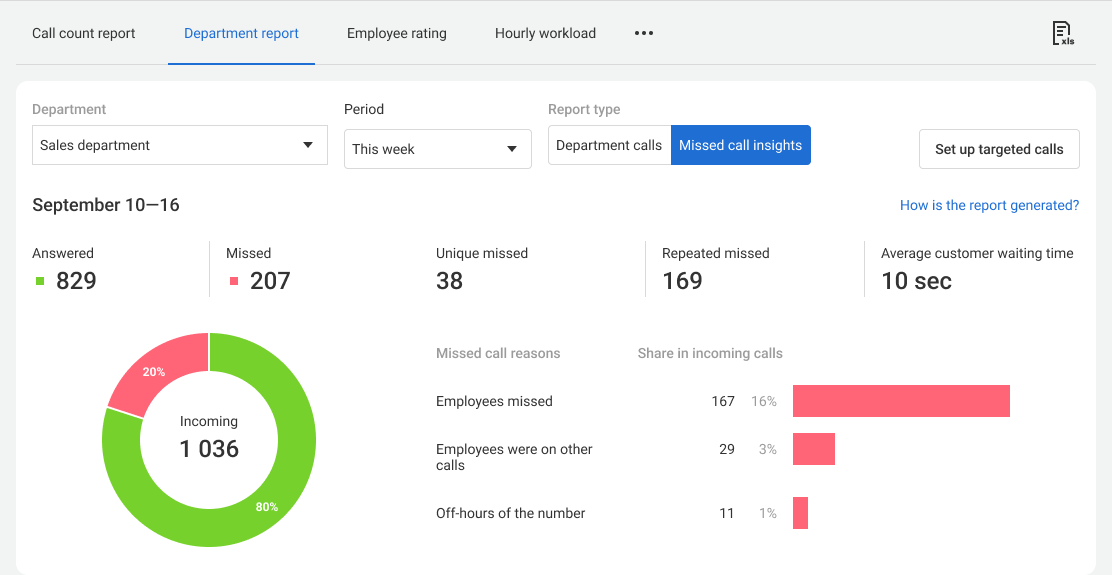Image resolution: width=1112 pixels, height=575 pixels.
Task: Toggle report type to Department calls
Action: (x=609, y=145)
